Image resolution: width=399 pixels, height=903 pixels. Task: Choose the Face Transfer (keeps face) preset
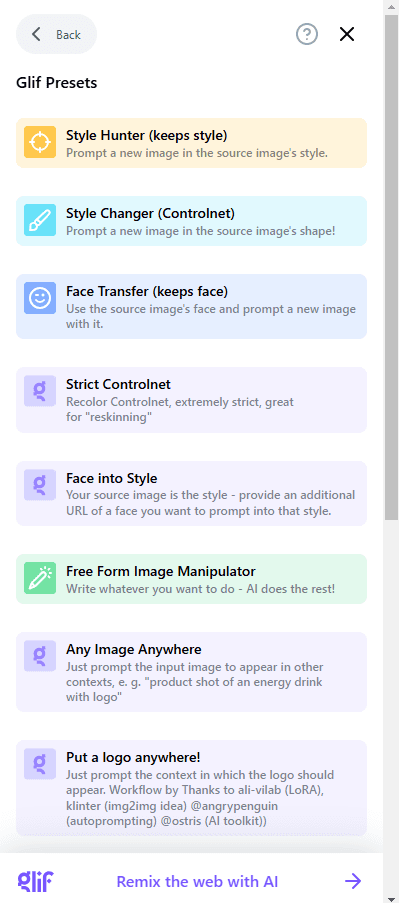191,306
